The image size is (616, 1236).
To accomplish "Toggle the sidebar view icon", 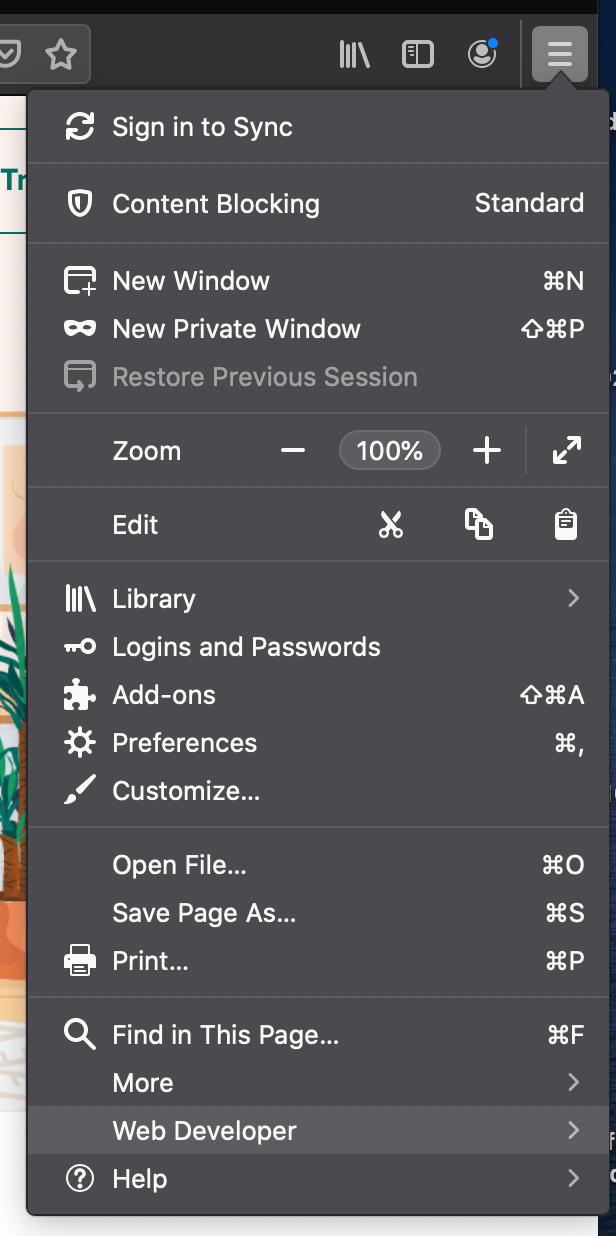I will click(418, 54).
